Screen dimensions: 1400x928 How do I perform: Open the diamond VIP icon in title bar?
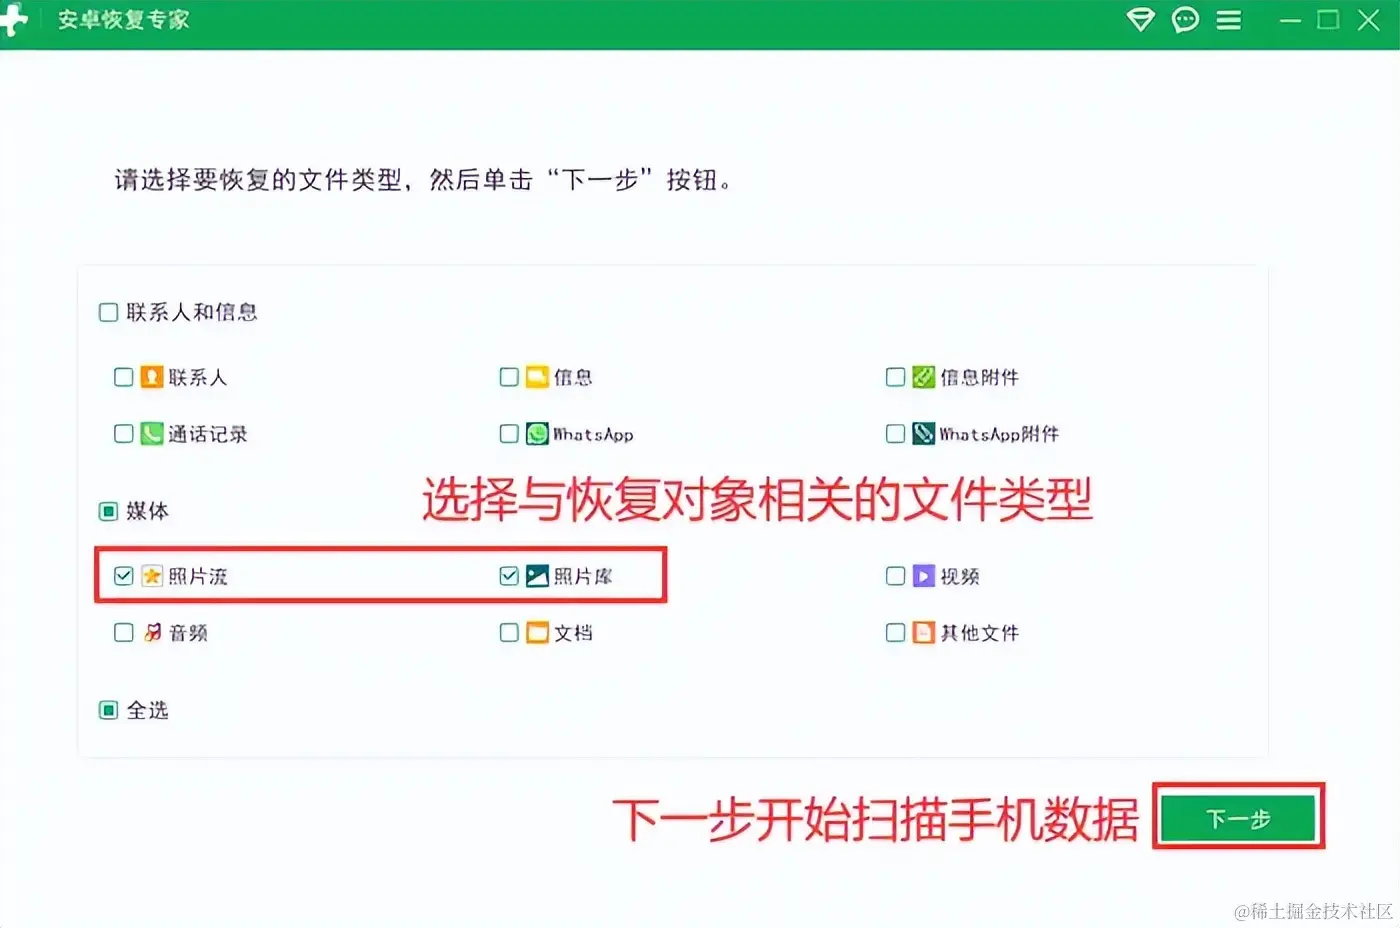tap(1141, 20)
